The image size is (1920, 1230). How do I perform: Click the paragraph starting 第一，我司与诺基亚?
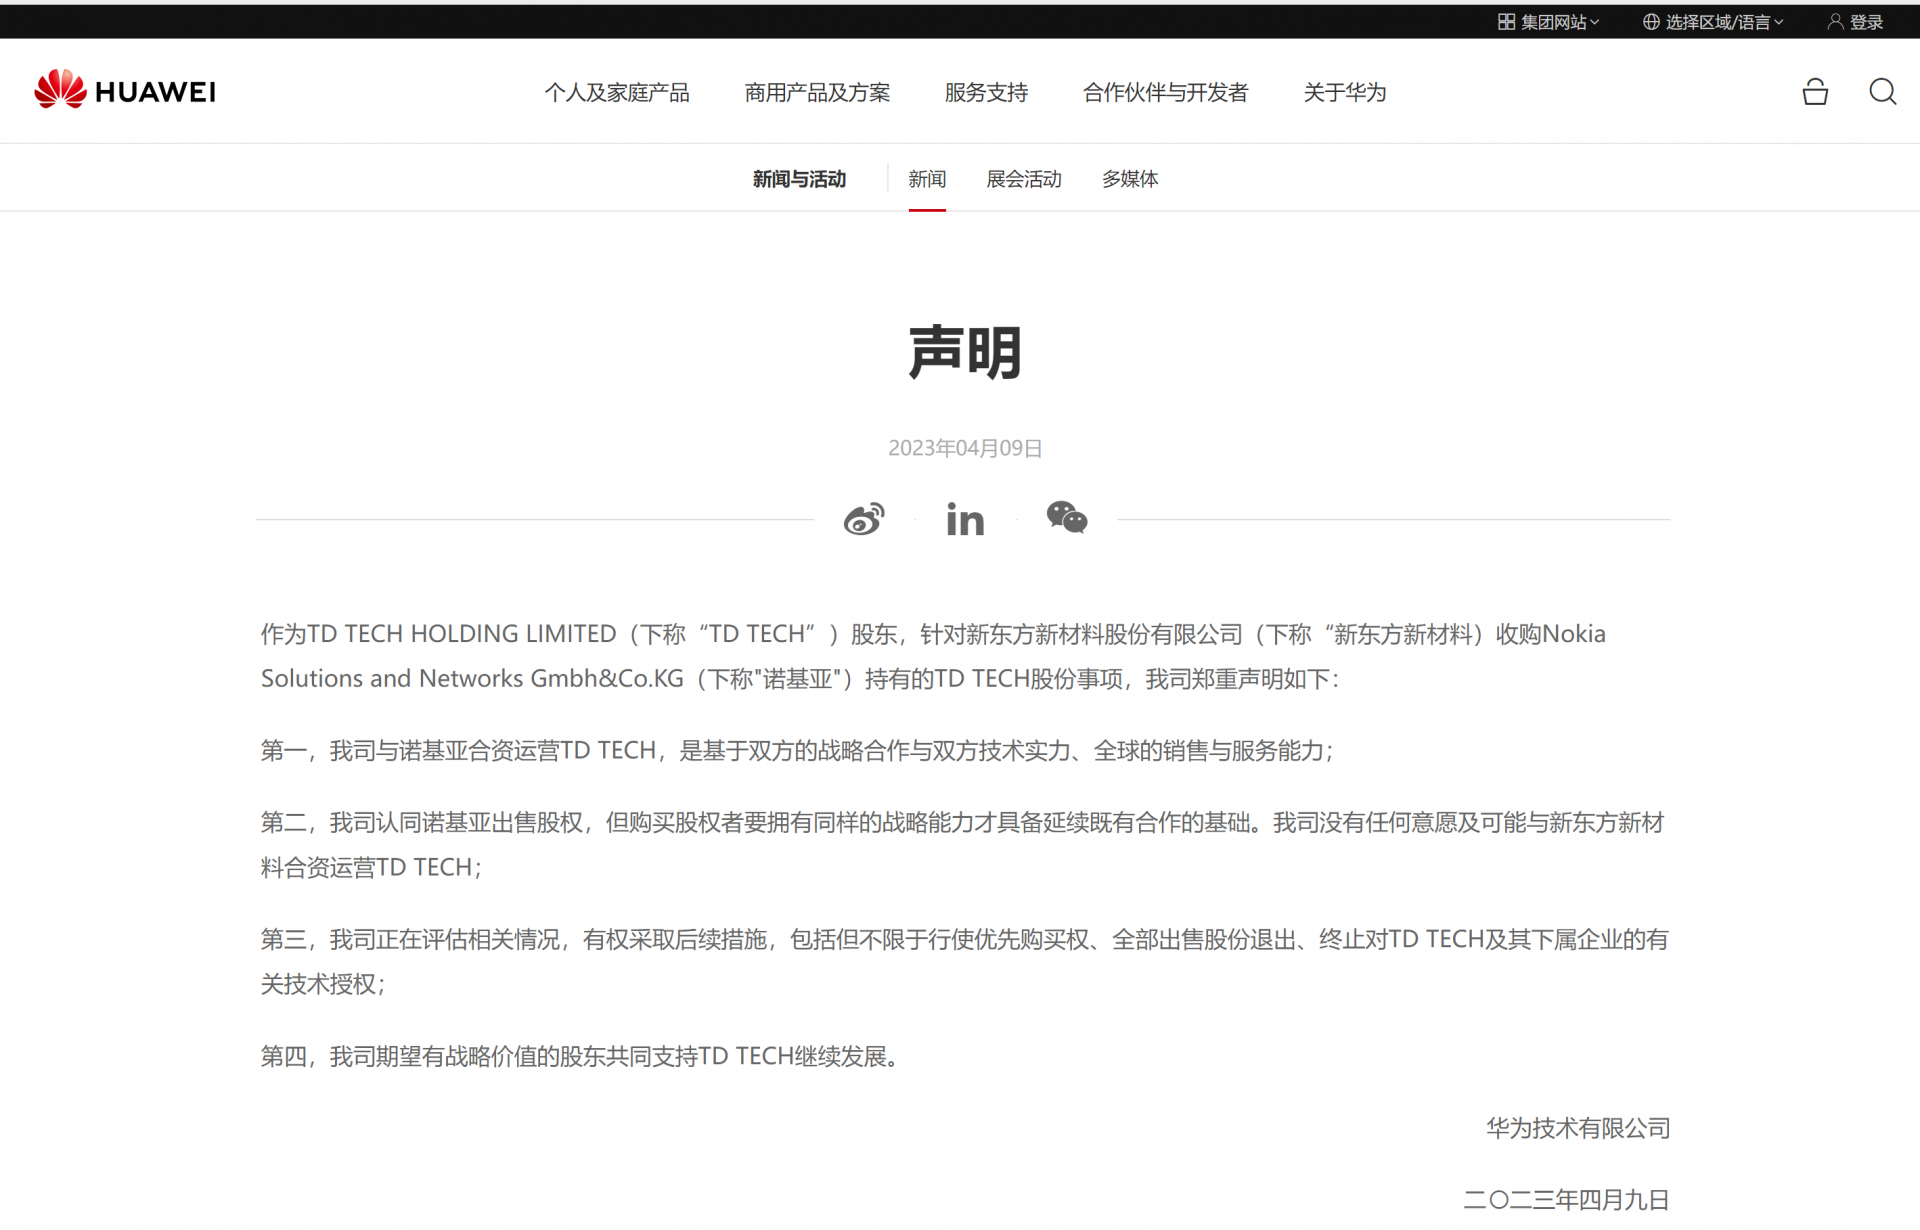click(797, 751)
